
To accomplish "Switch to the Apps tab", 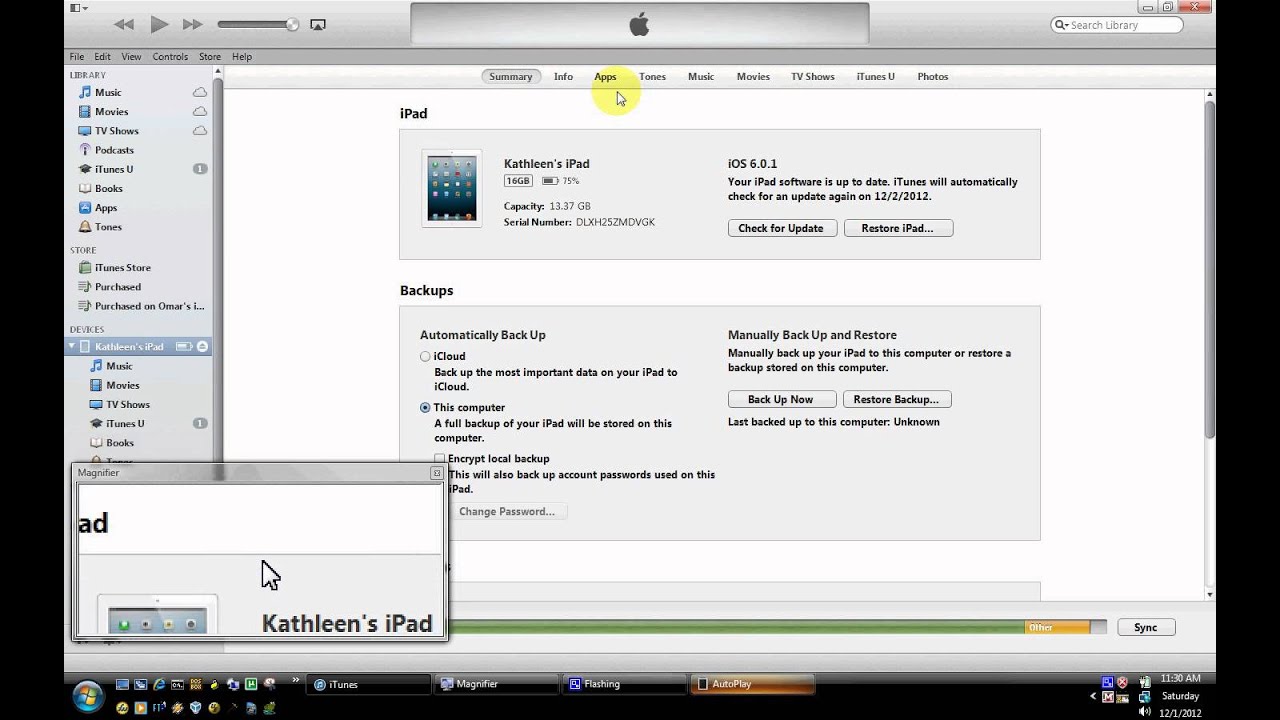I will click(x=605, y=77).
